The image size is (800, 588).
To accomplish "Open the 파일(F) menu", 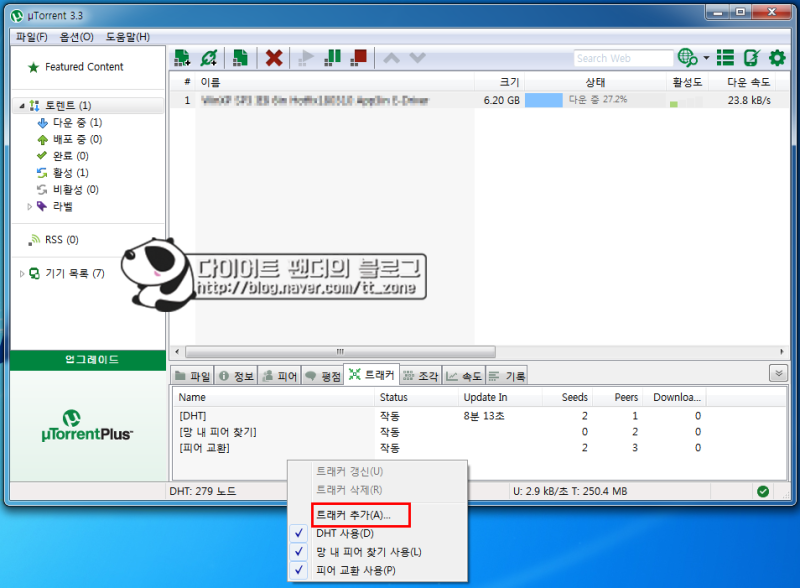I will [x=32, y=37].
